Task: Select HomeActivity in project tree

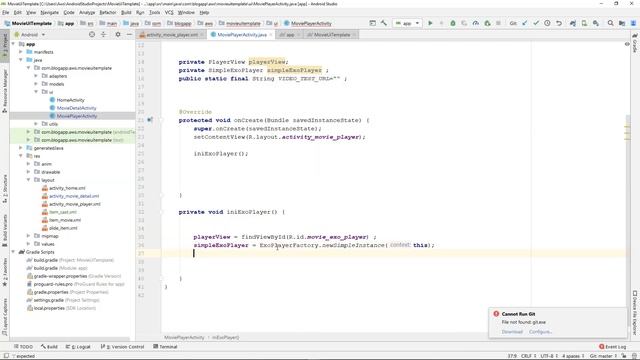Action: [71, 100]
